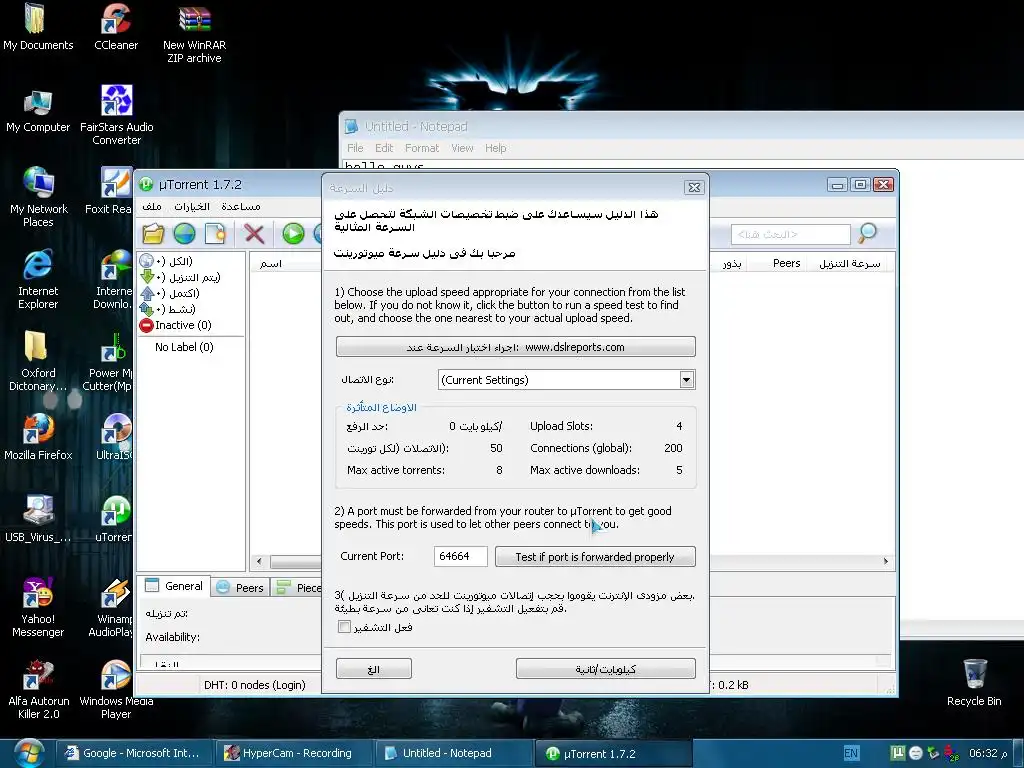Click the www.dslreports.com speed test button
The width and height of the screenshot is (1024, 768).
coord(515,347)
